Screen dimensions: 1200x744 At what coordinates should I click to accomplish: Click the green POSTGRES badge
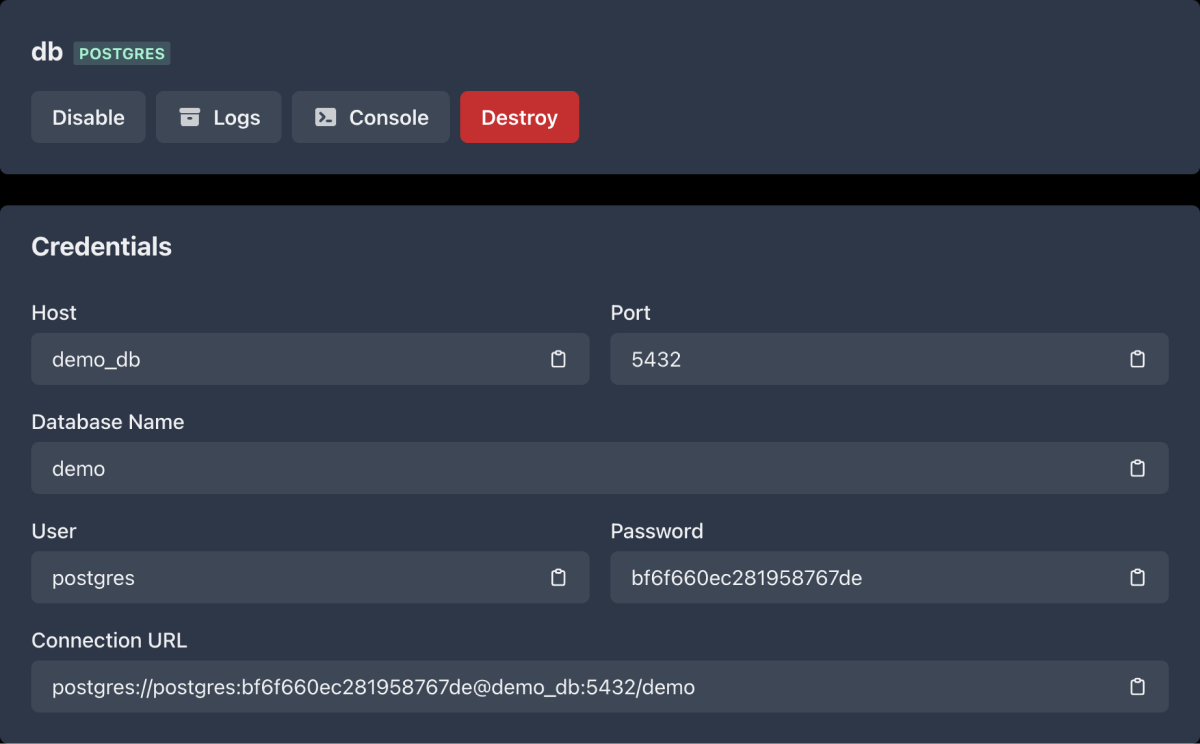(122, 53)
